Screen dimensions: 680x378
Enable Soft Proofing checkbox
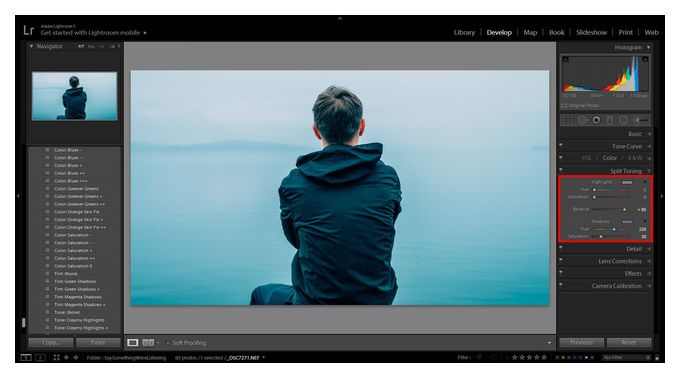pyautogui.click(x=168, y=343)
